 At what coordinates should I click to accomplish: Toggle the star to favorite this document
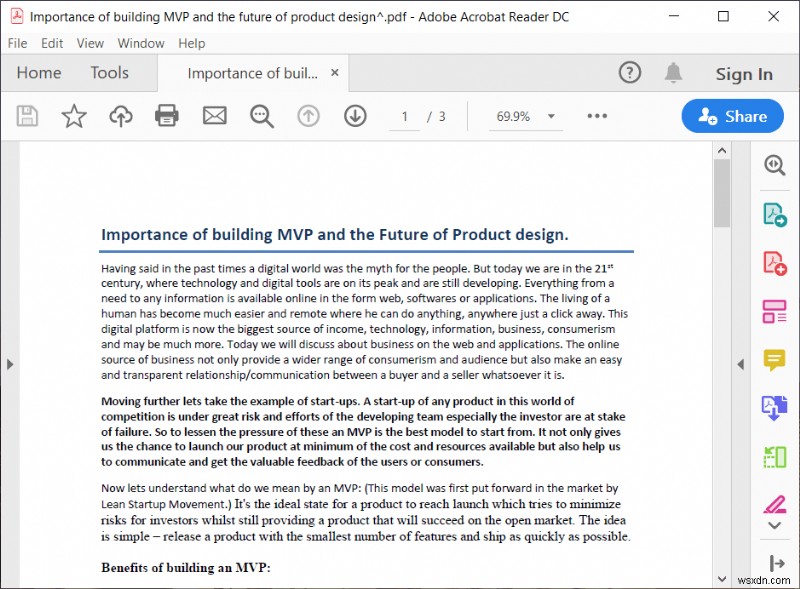pyautogui.click(x=73, y=116)
